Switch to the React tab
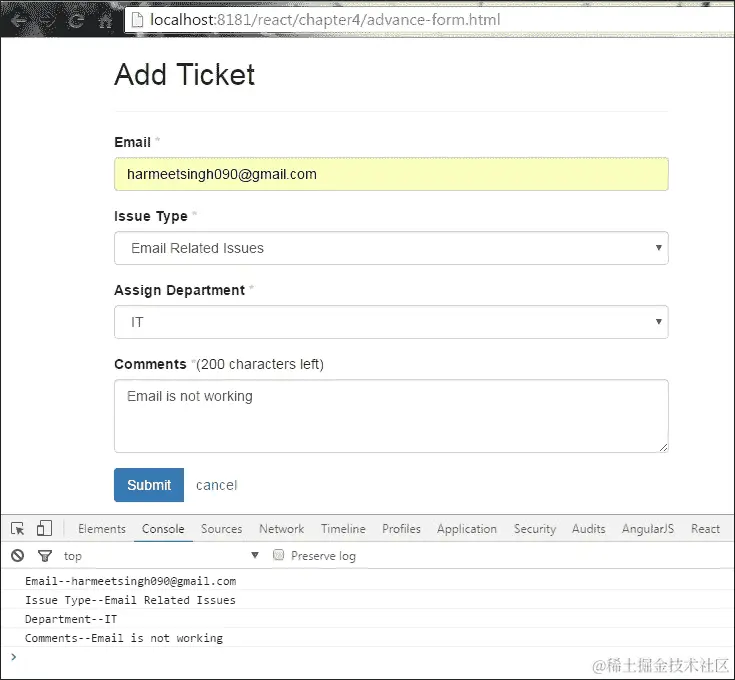 [705, 529]
